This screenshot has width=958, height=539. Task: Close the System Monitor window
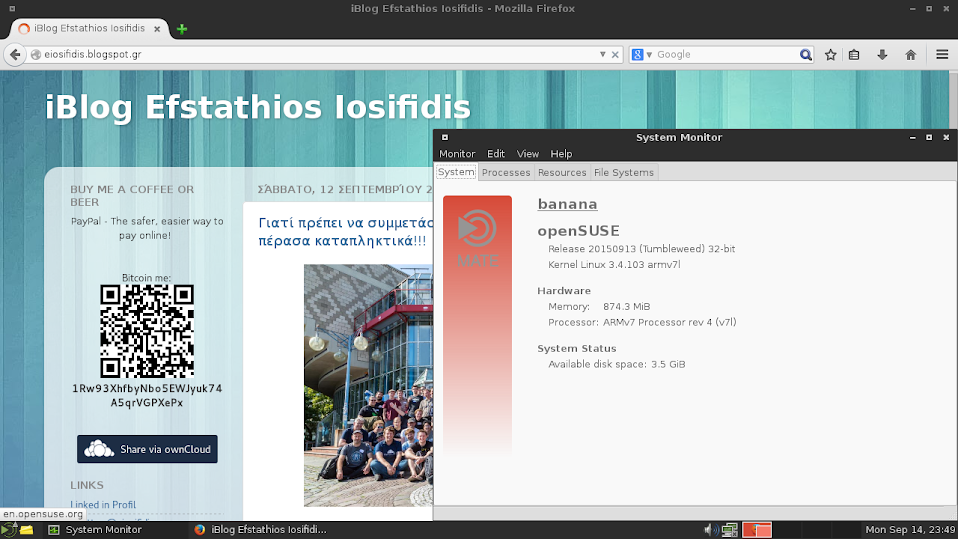946,138
